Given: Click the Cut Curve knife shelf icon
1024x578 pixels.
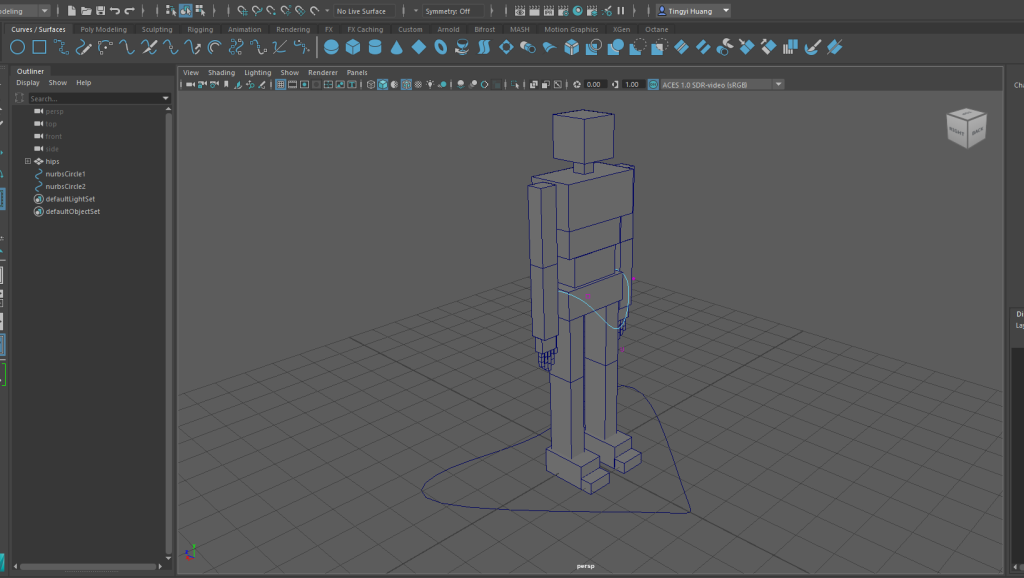Looking at the screenshot, I should [149, 47].
